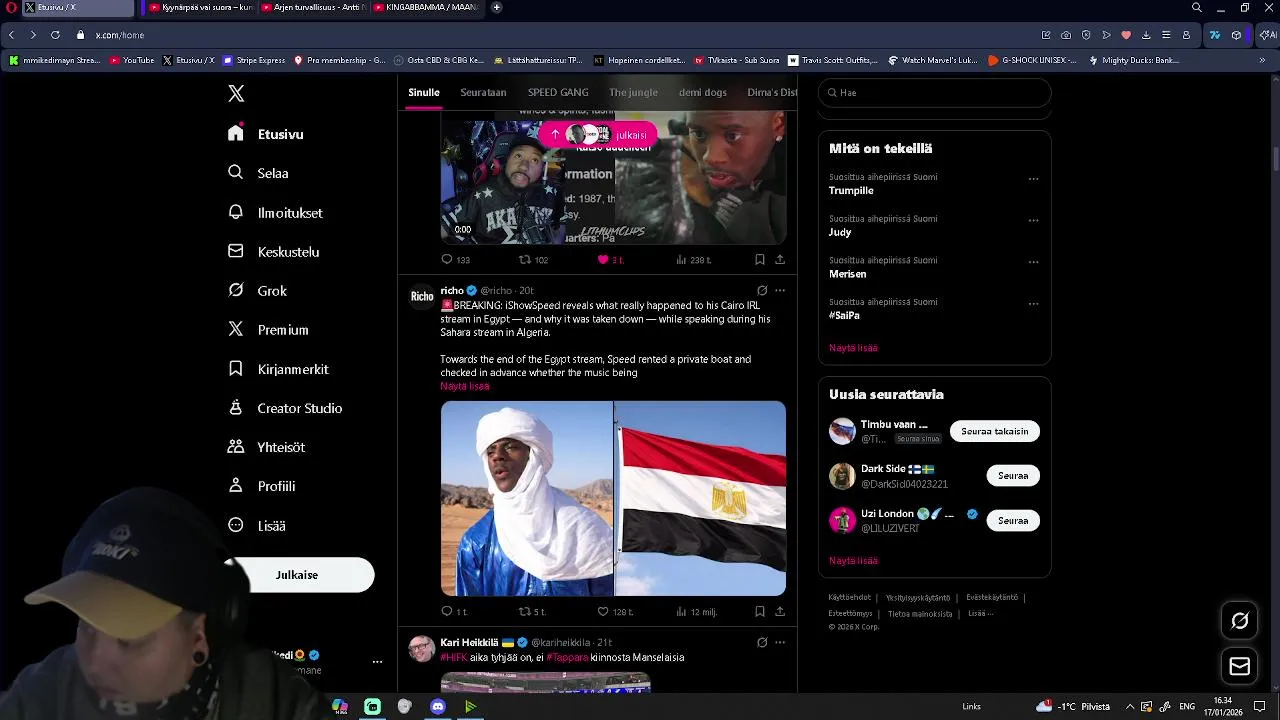The height and width of the screenshot is (720, 1280).
Task: Select the Sinulle tab
Action: point(424,92)
